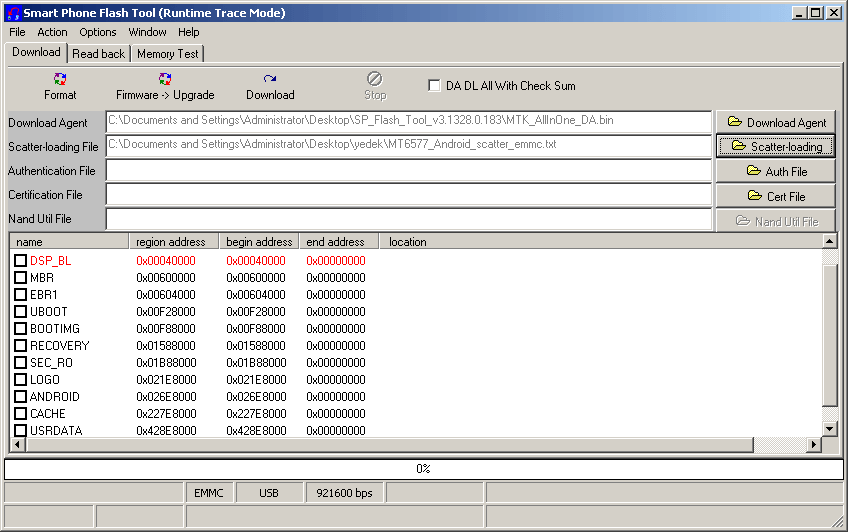Image resolution: width=848 pixels, height=532 pixels.
Task: Enable DA DL All With Check Sum
Action: [x=434, y=86]
